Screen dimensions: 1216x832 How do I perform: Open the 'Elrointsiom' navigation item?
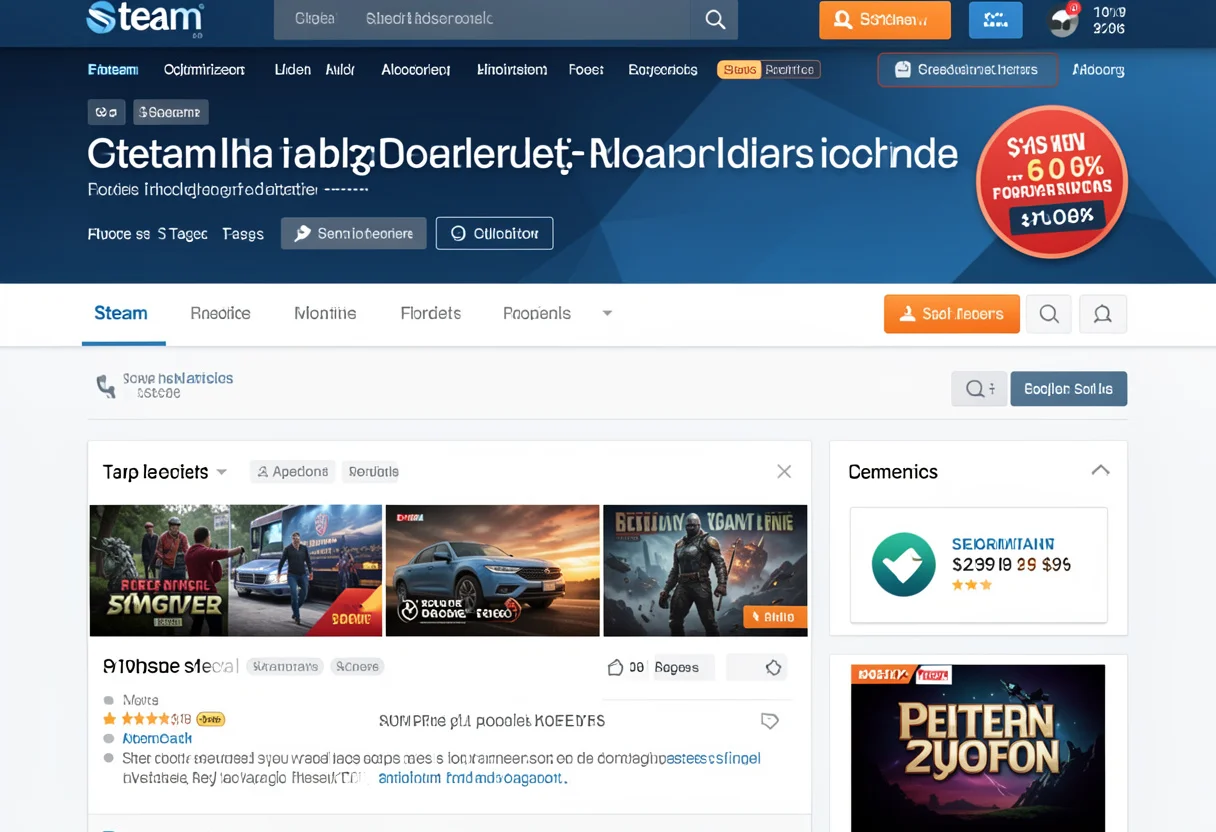512,70
